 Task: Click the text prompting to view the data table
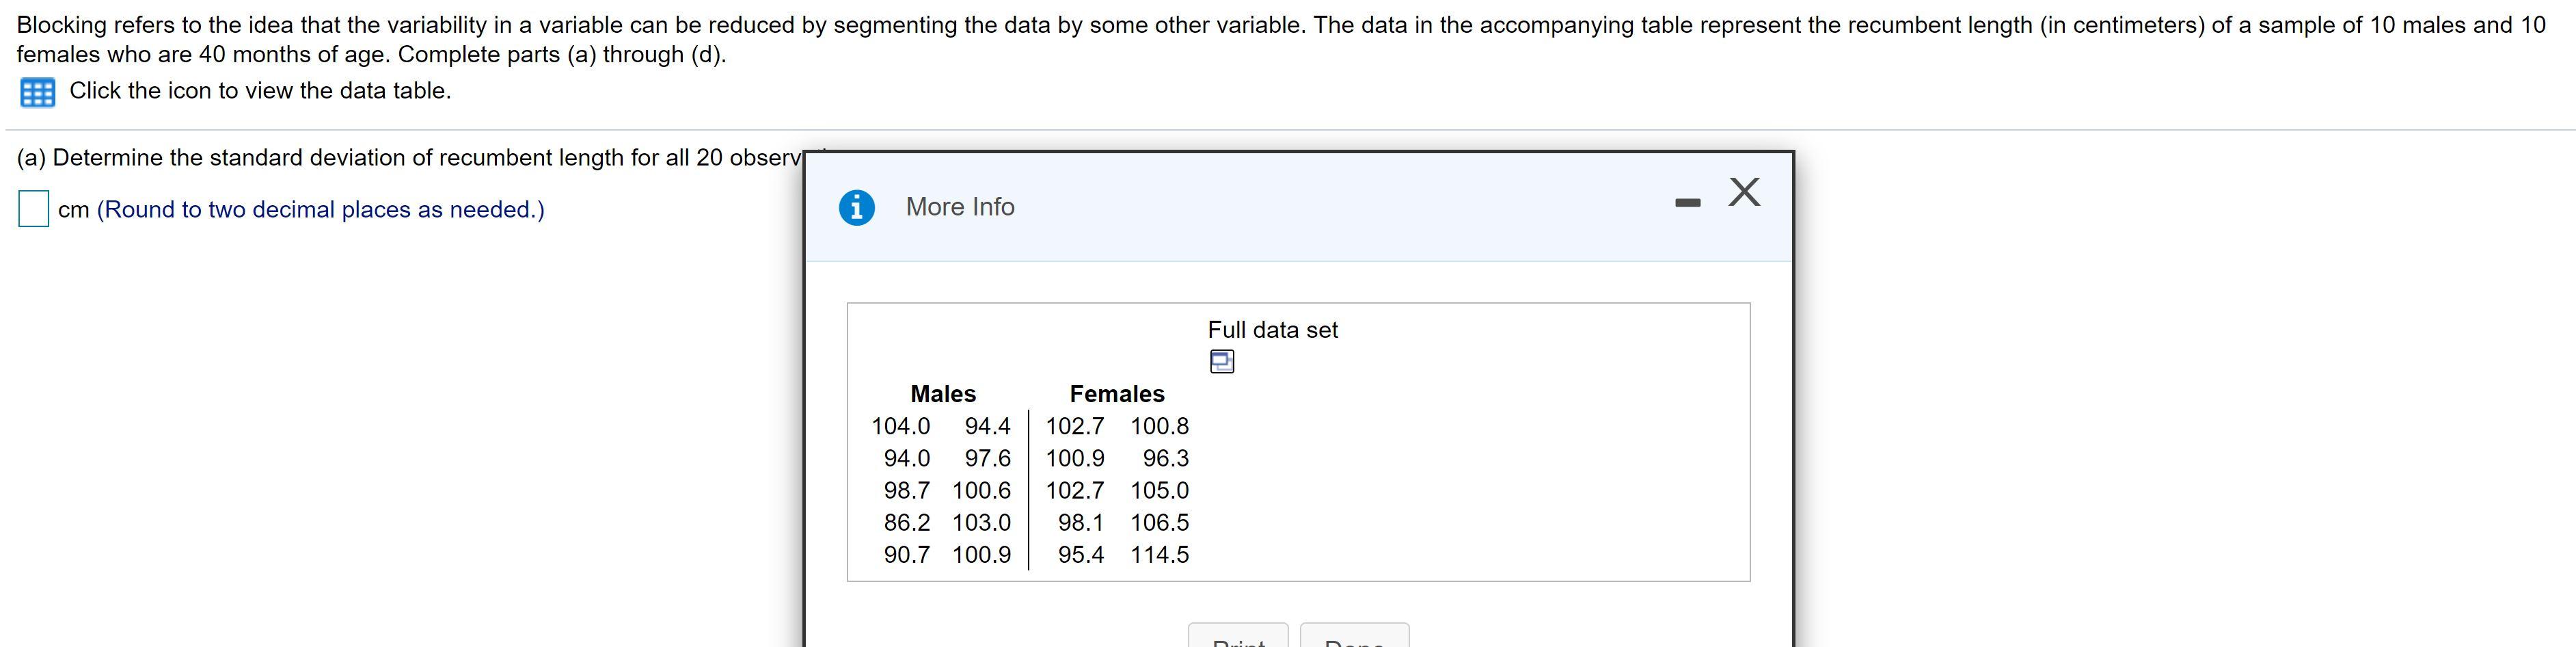point(259,91)
